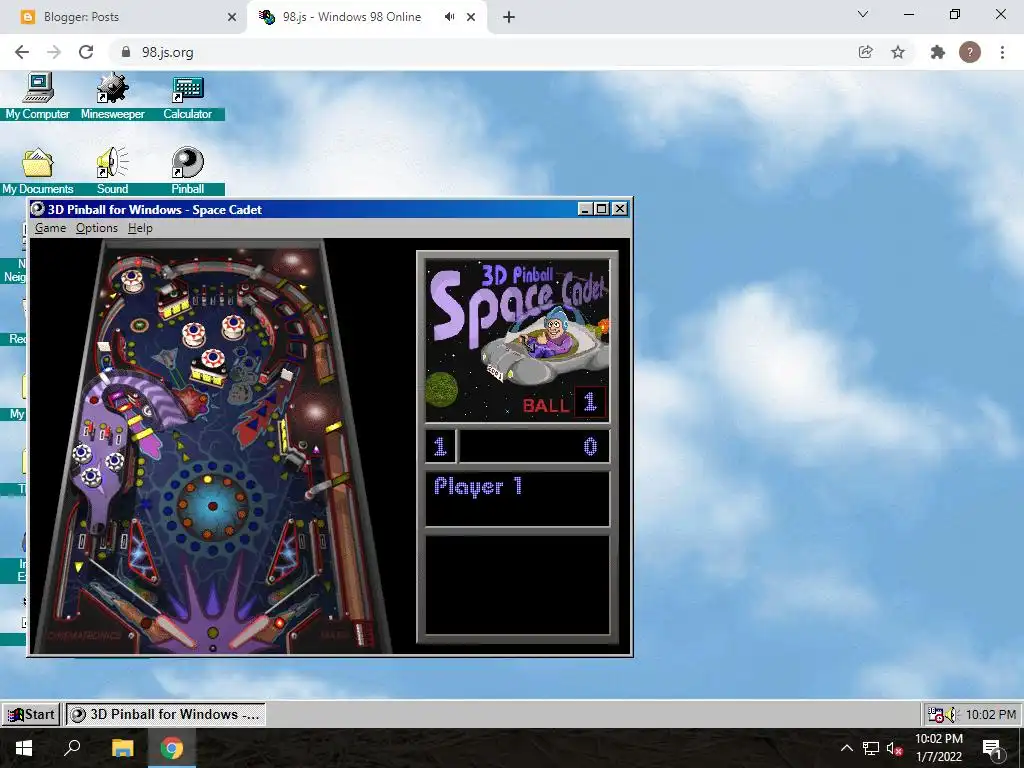Click the Windows 98 Start button
The width and height of the screenshot is (1024, 768).
pyautogui.click(x=31, y=714)
